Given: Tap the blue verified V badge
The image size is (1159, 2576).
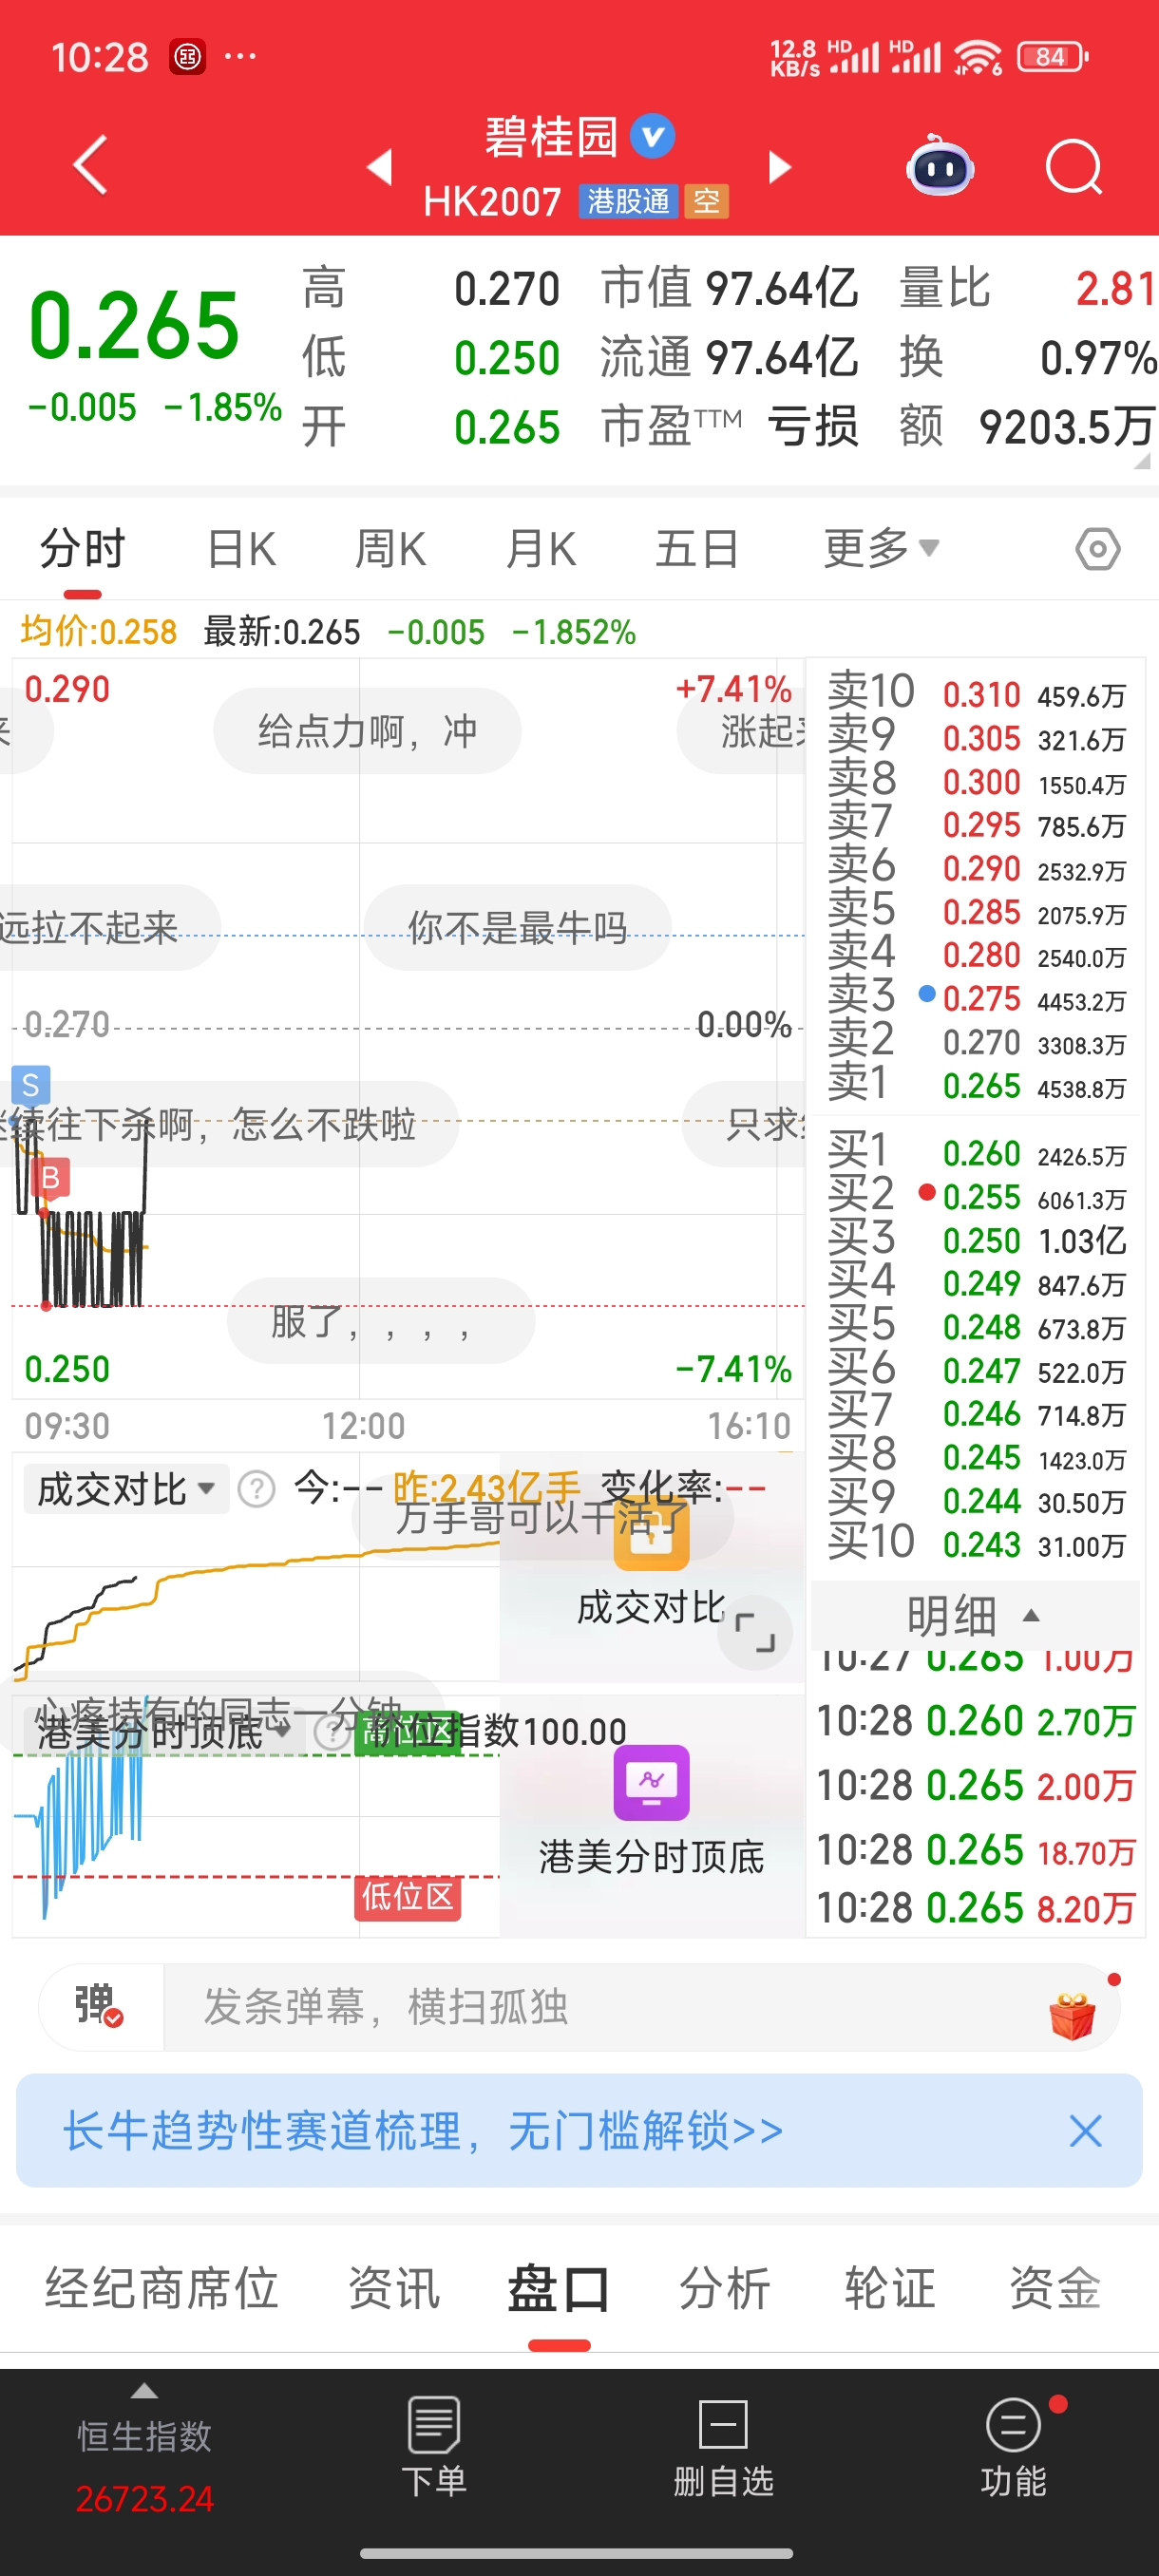Looking at the screenshot, I should pos(653,137).
